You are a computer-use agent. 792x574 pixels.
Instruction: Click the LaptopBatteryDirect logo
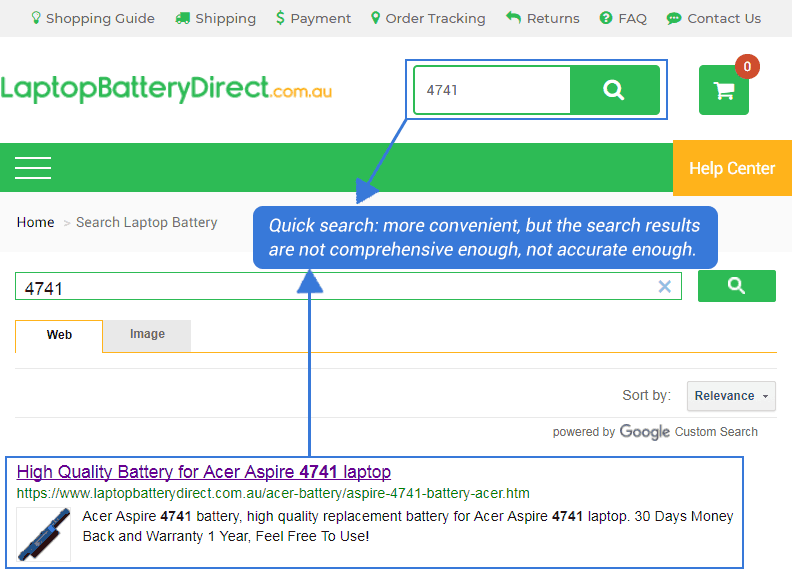coord(166,89)
